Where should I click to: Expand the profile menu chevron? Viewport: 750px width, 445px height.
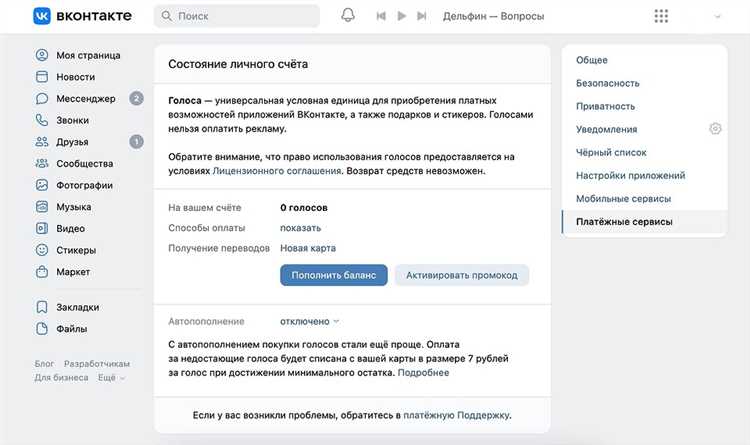point(717,16)
